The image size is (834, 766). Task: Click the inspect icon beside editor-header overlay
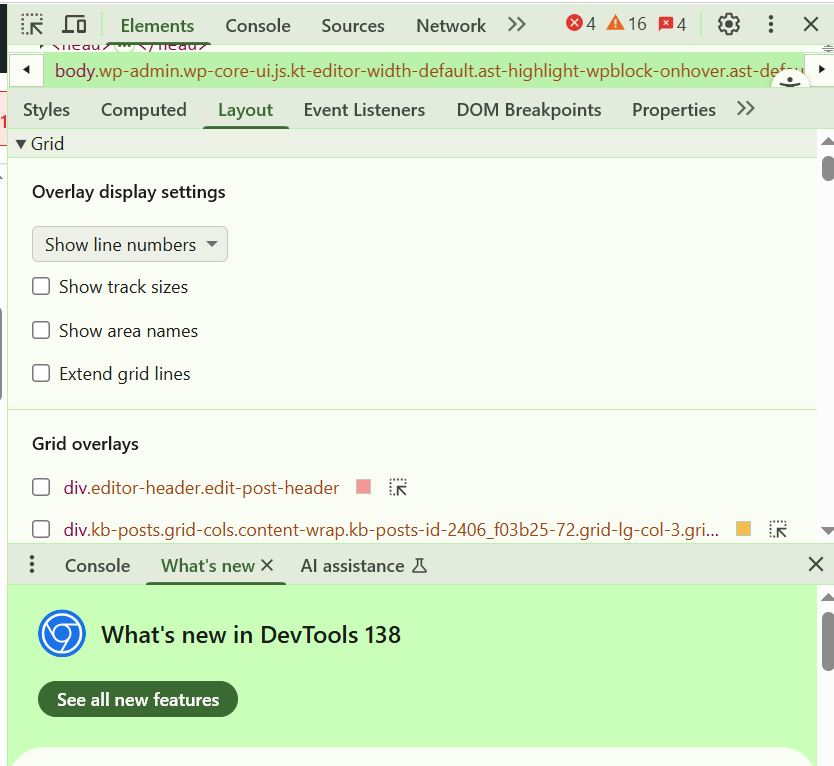tap(397, 487)
